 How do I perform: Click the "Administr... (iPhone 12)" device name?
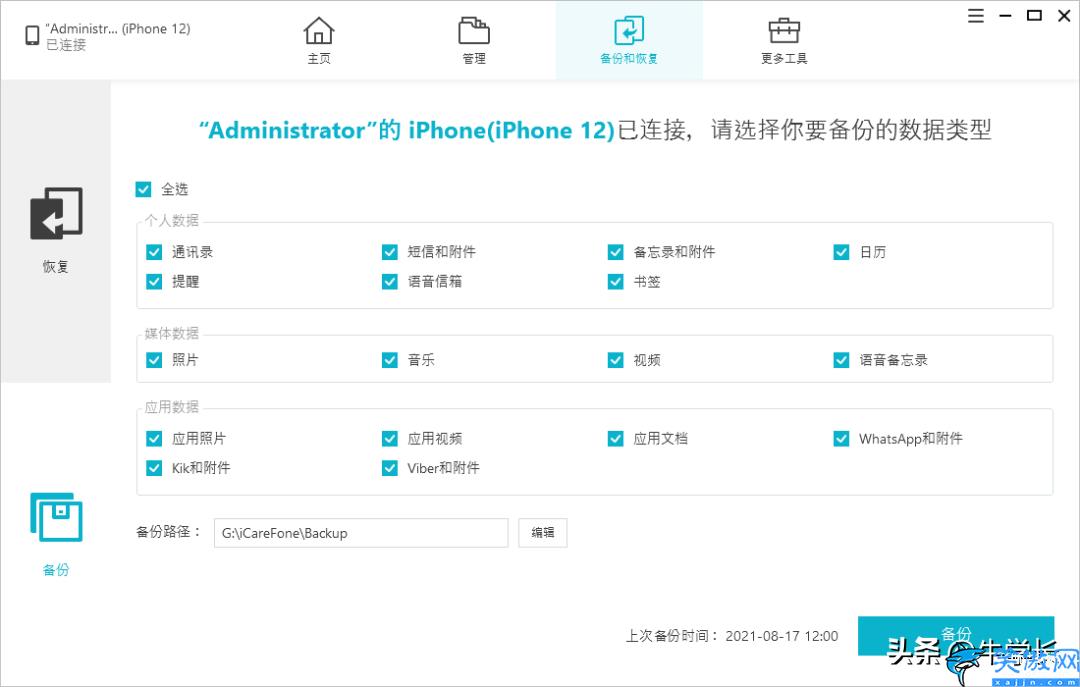(118, 29)
